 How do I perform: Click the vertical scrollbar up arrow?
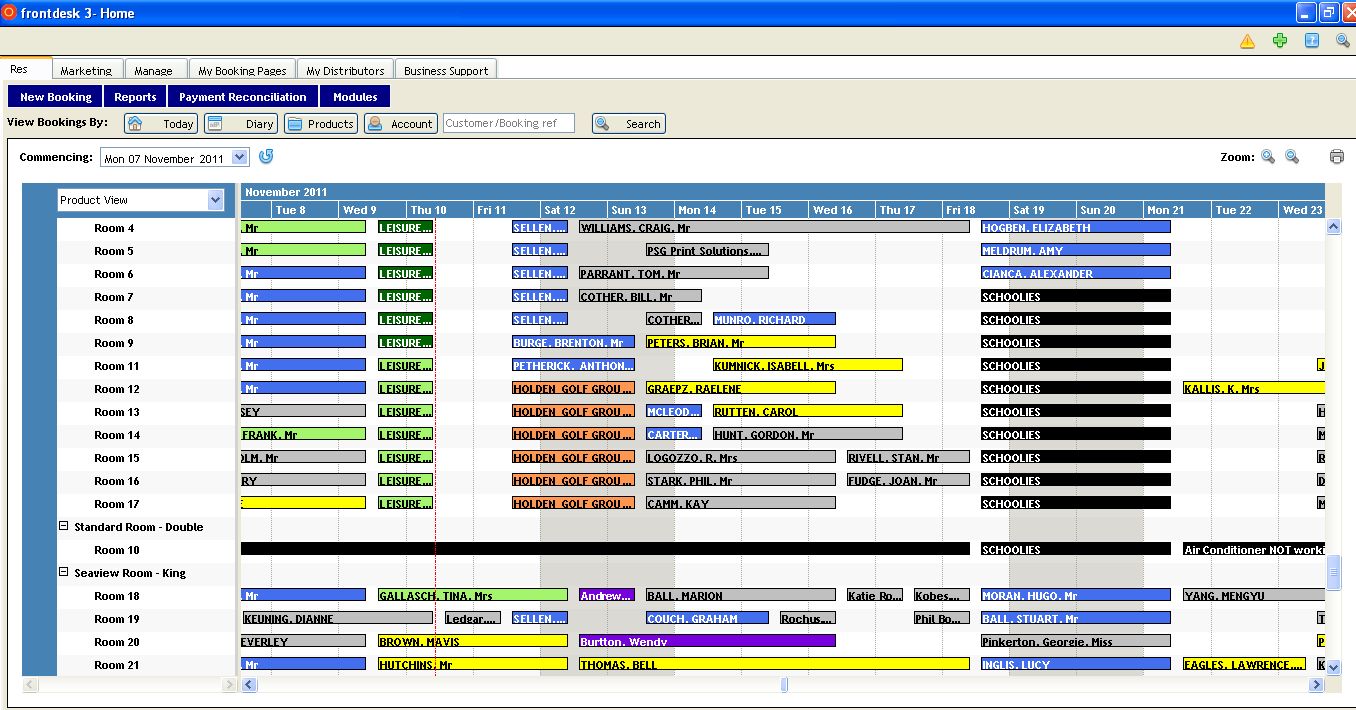pos(1333,227)
